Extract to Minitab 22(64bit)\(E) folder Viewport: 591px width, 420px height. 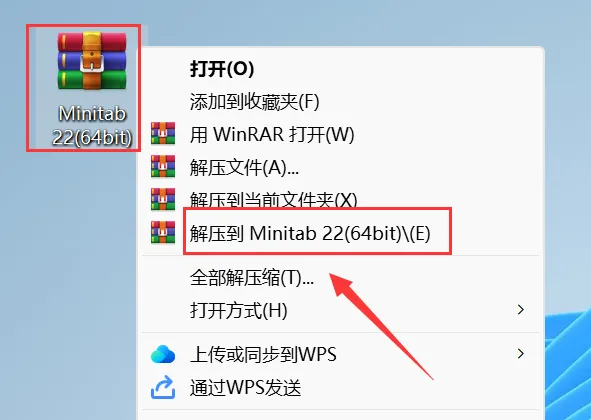point(341,233)
